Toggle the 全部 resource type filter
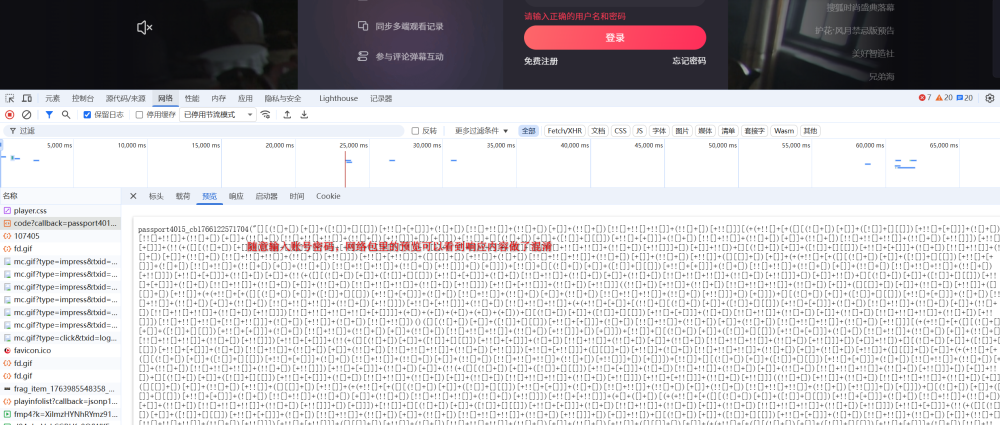 [529, 131]
